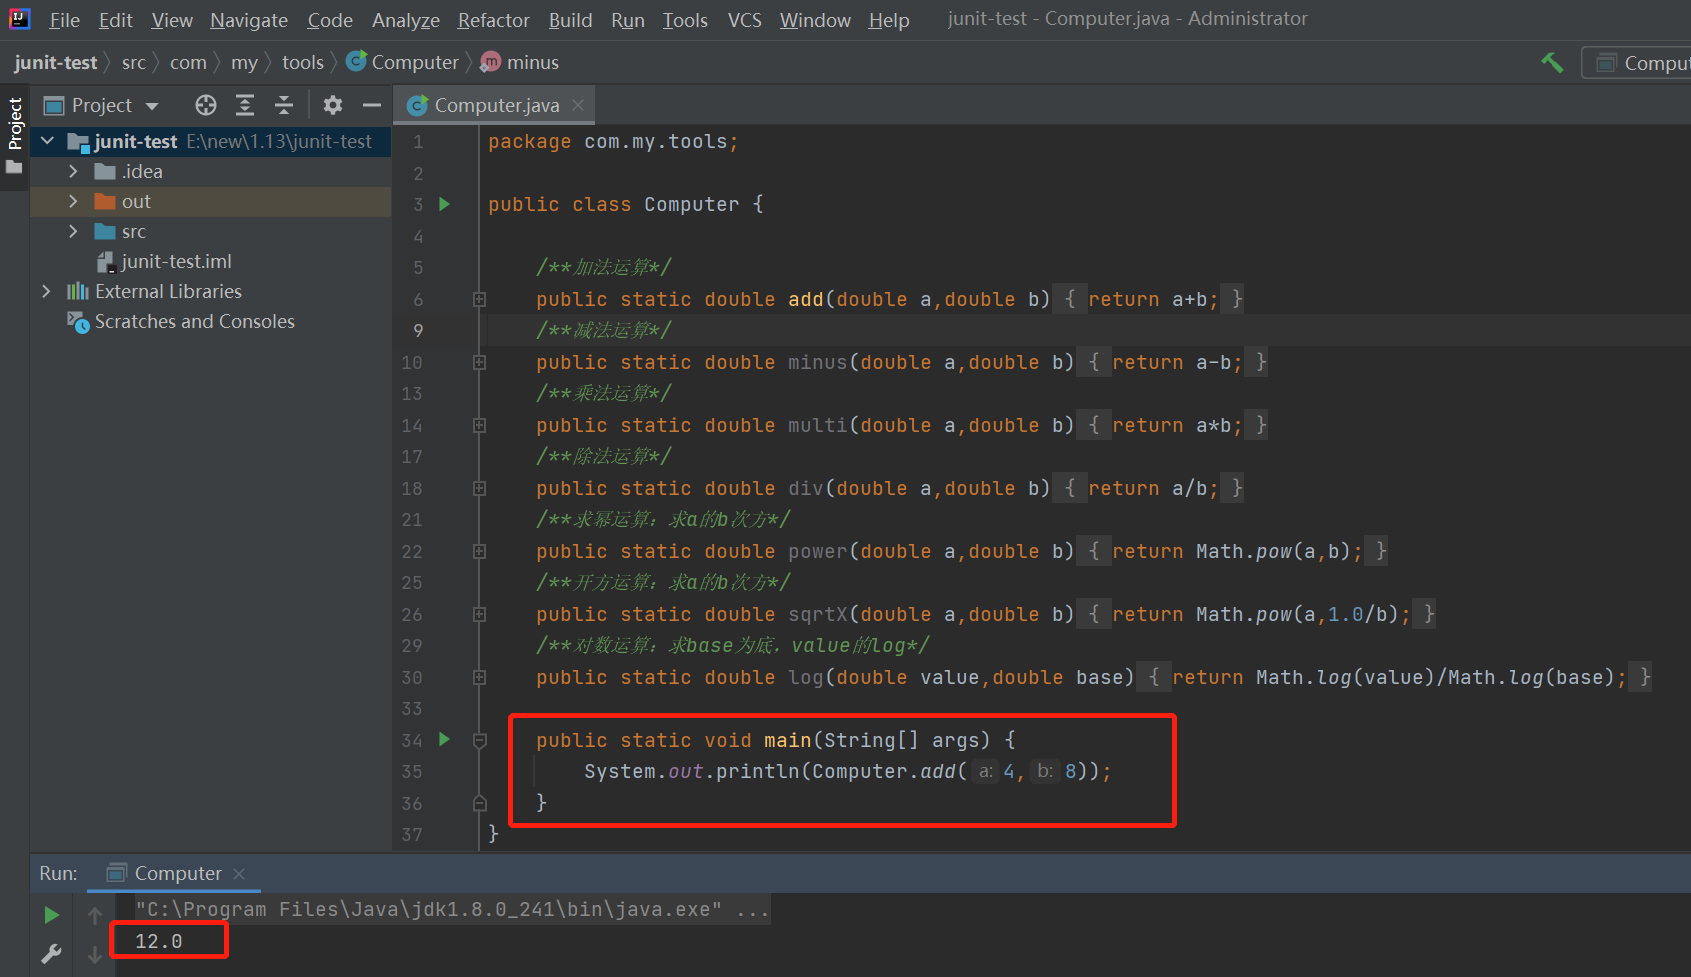Expand the src folder
Image resolution: width=1691 pixels, height=977 pixels.
[73, 232]
